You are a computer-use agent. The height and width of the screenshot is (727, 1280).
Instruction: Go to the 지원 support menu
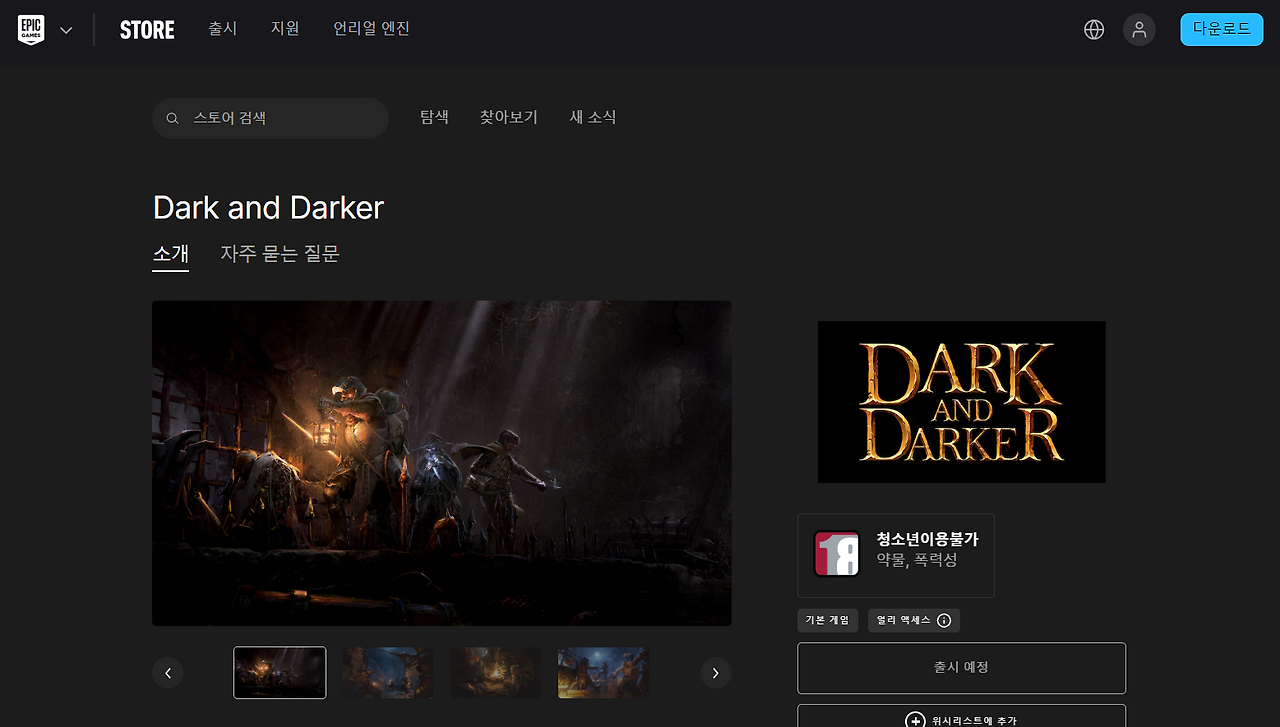click(285, 29)
